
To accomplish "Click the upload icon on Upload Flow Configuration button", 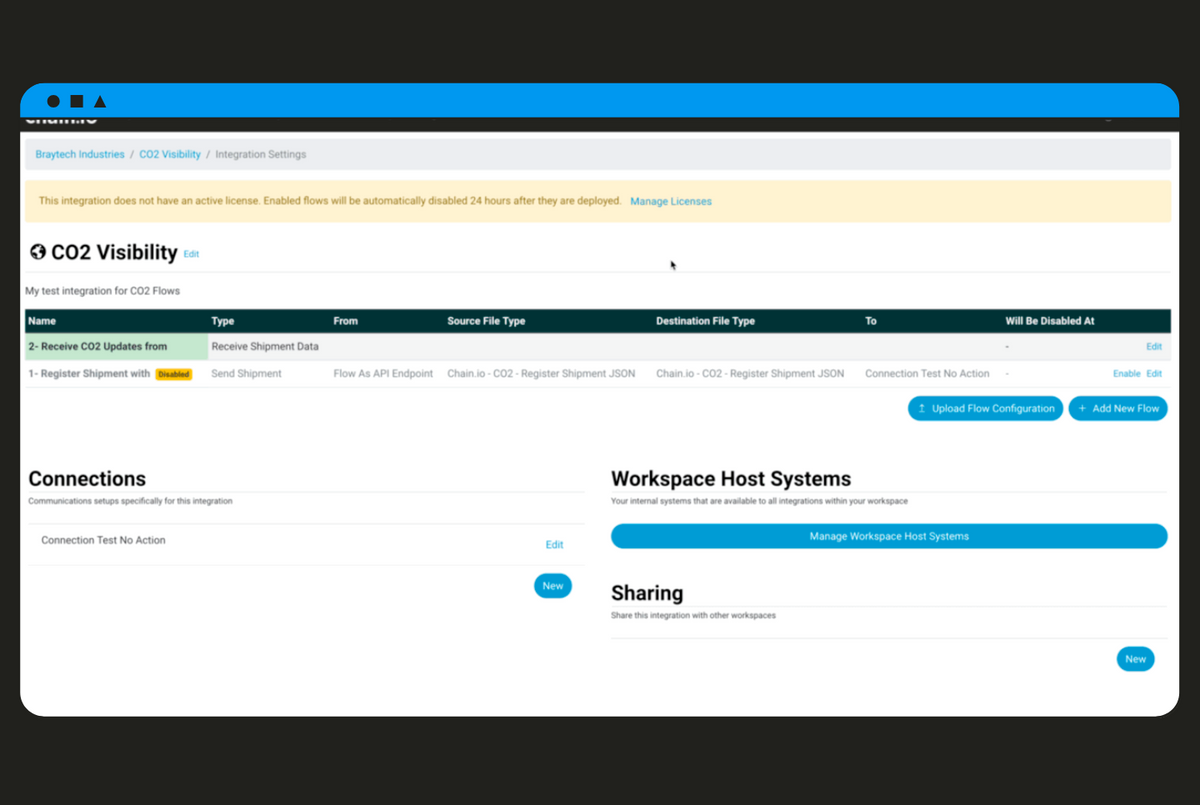I will pos(922,408).
